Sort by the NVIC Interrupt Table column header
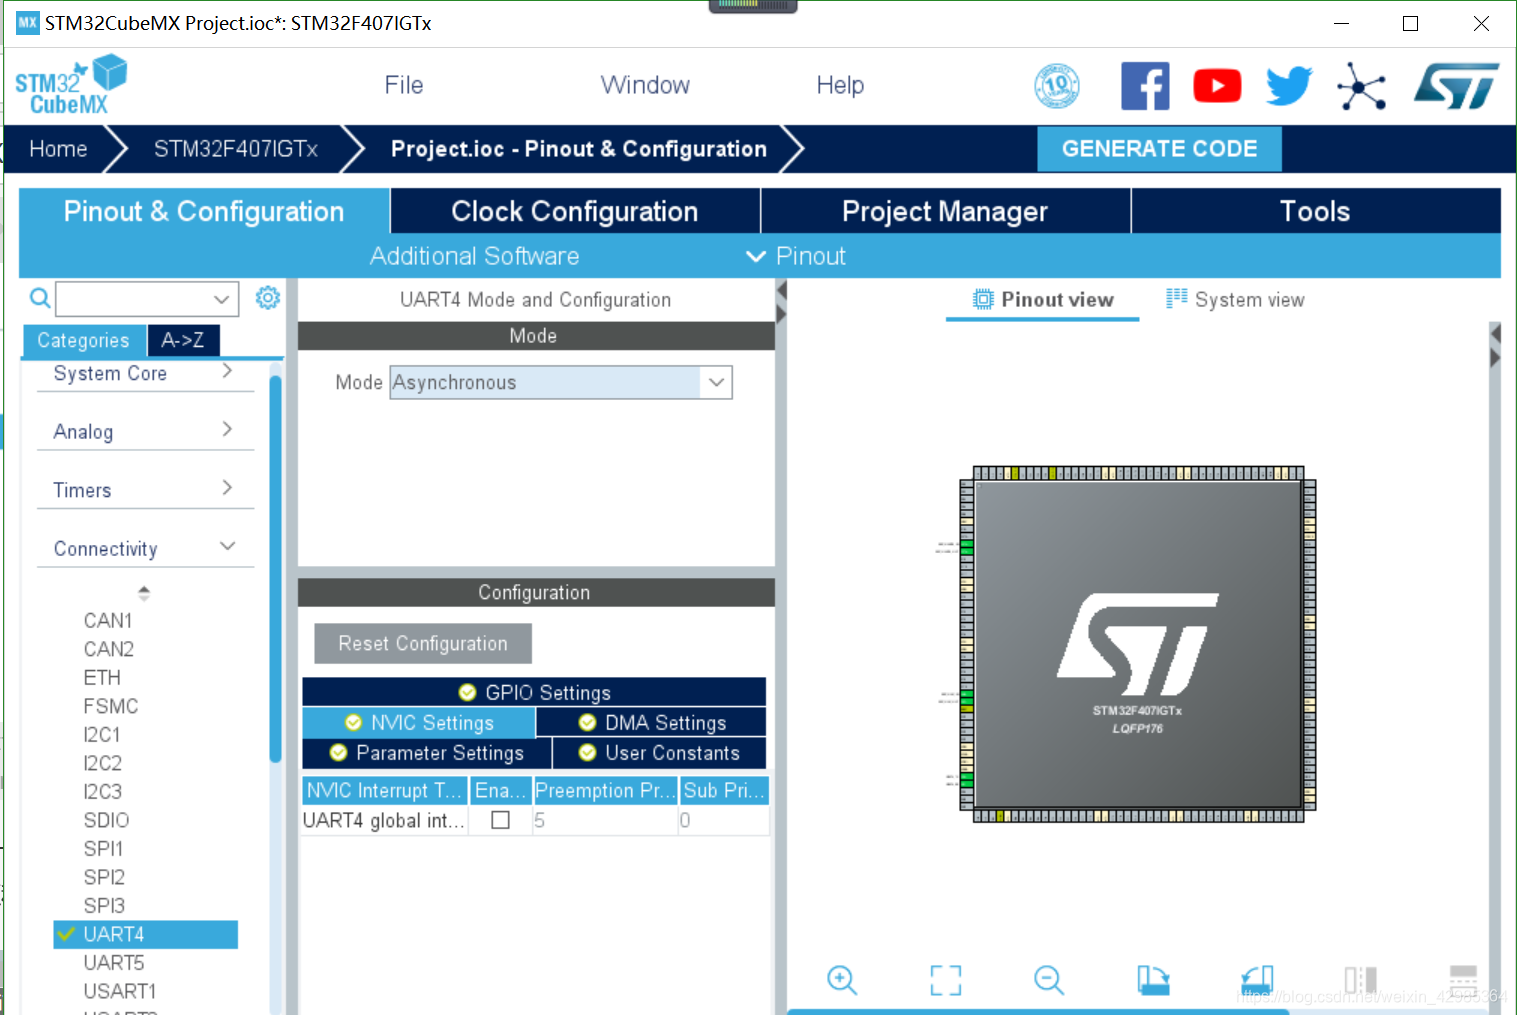The height and width of the screenshot is (1015, 1517). coord(385,790)
